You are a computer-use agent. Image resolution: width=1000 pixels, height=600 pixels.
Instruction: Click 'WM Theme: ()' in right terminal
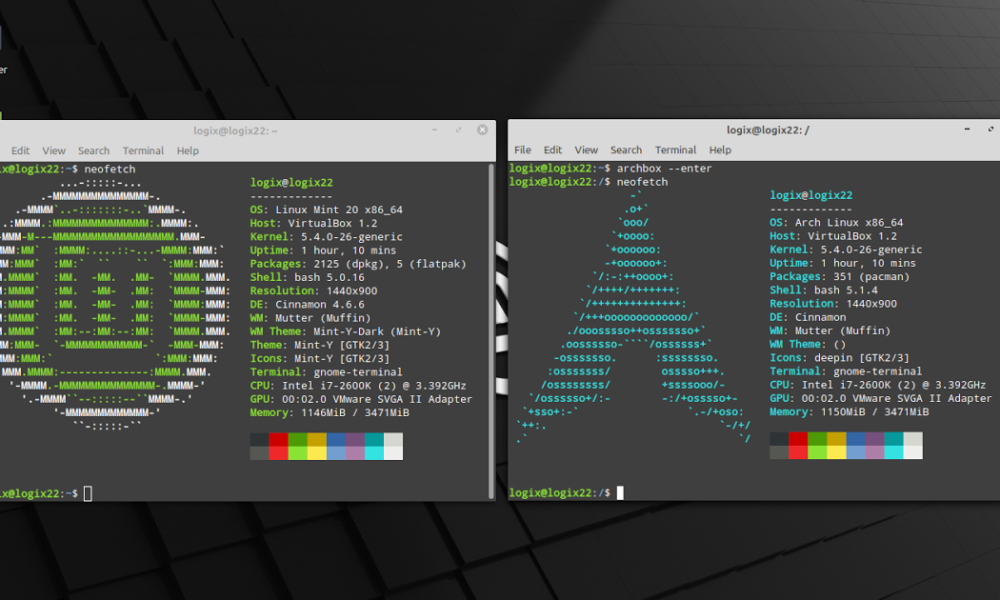(807, 344)
